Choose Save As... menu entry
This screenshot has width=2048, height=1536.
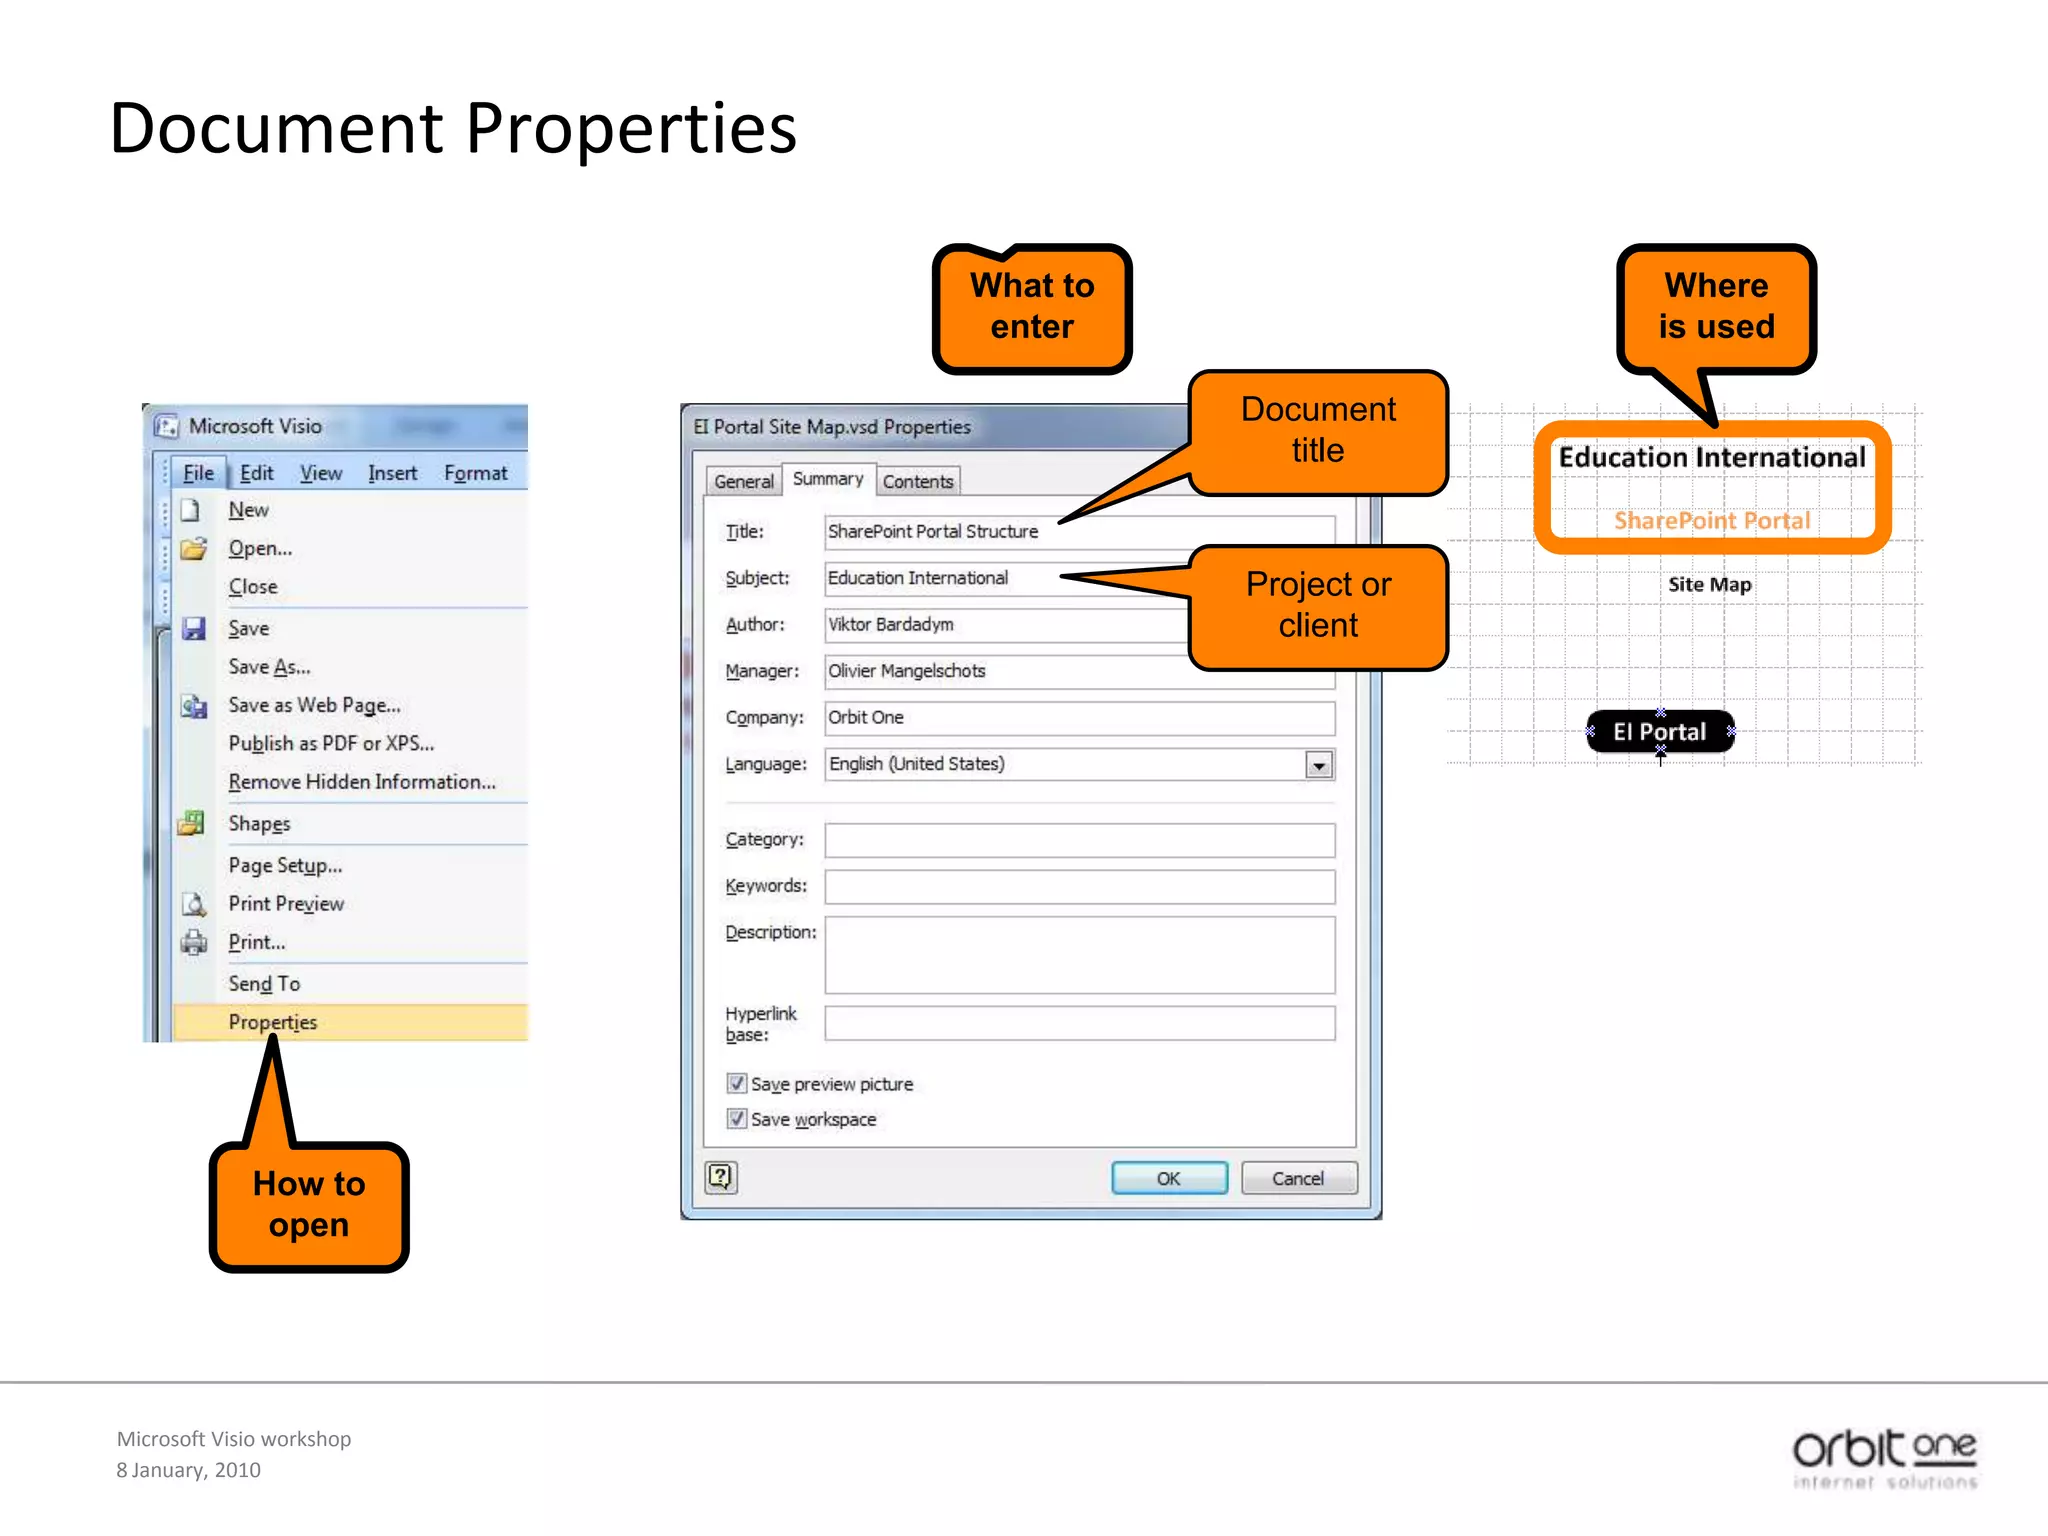pos(350,667)
